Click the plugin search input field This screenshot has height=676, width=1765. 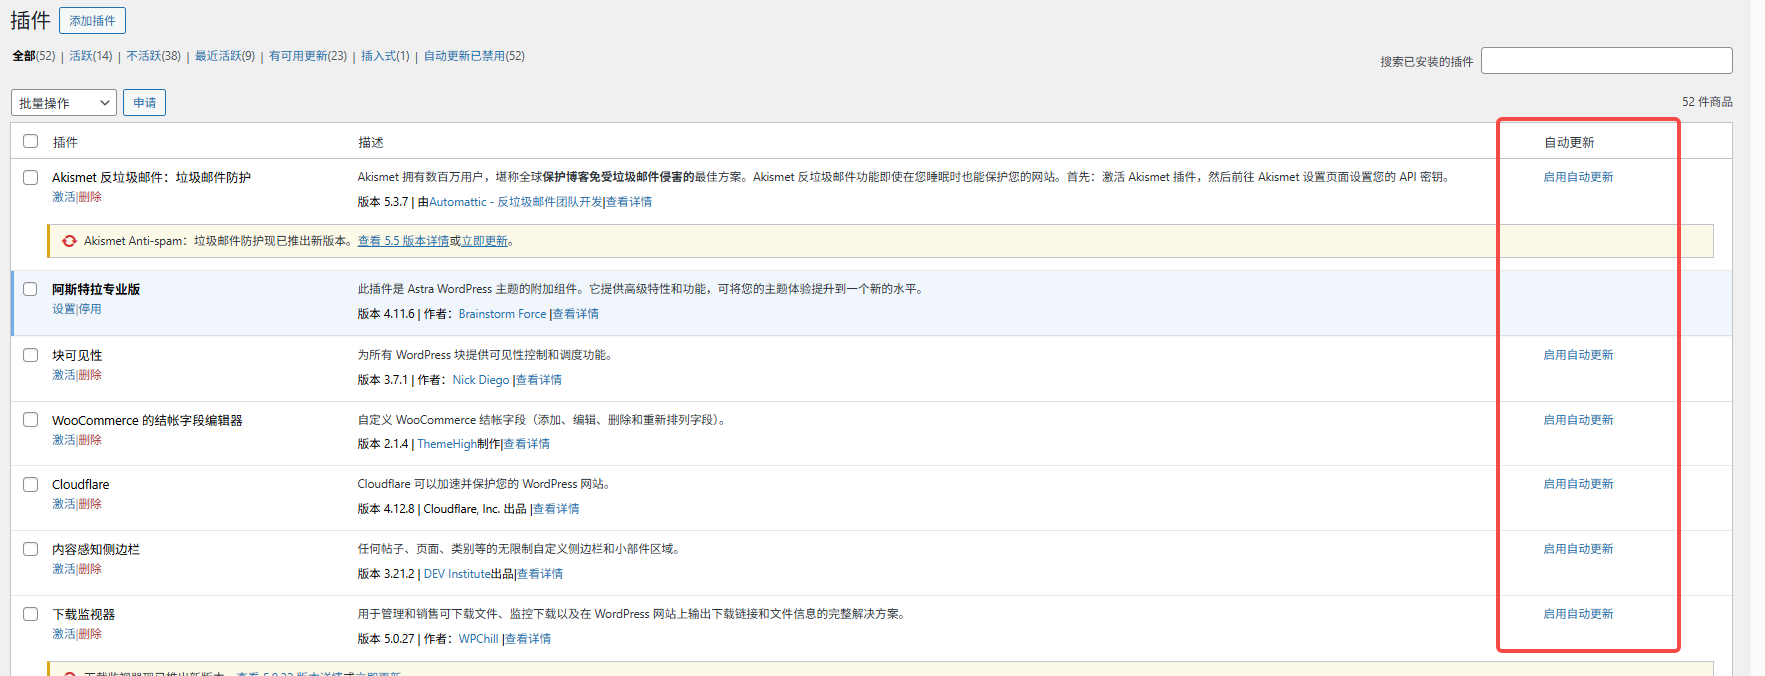point(1606,61)
